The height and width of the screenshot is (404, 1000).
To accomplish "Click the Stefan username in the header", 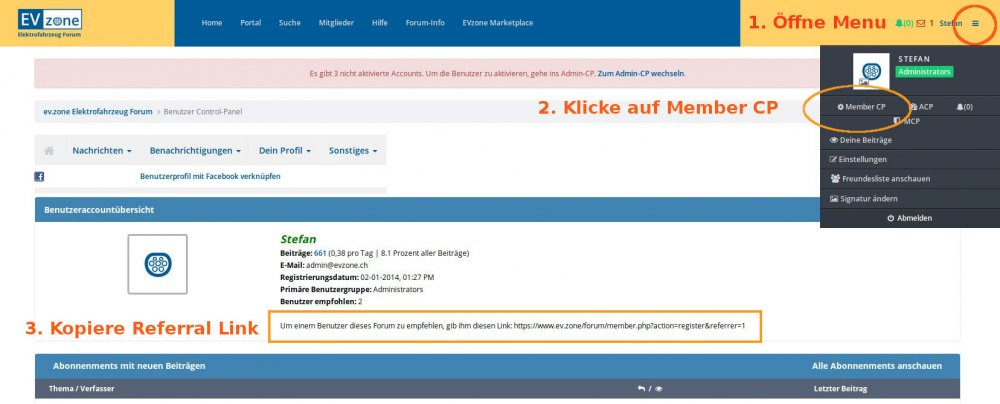I will (950, 23).
